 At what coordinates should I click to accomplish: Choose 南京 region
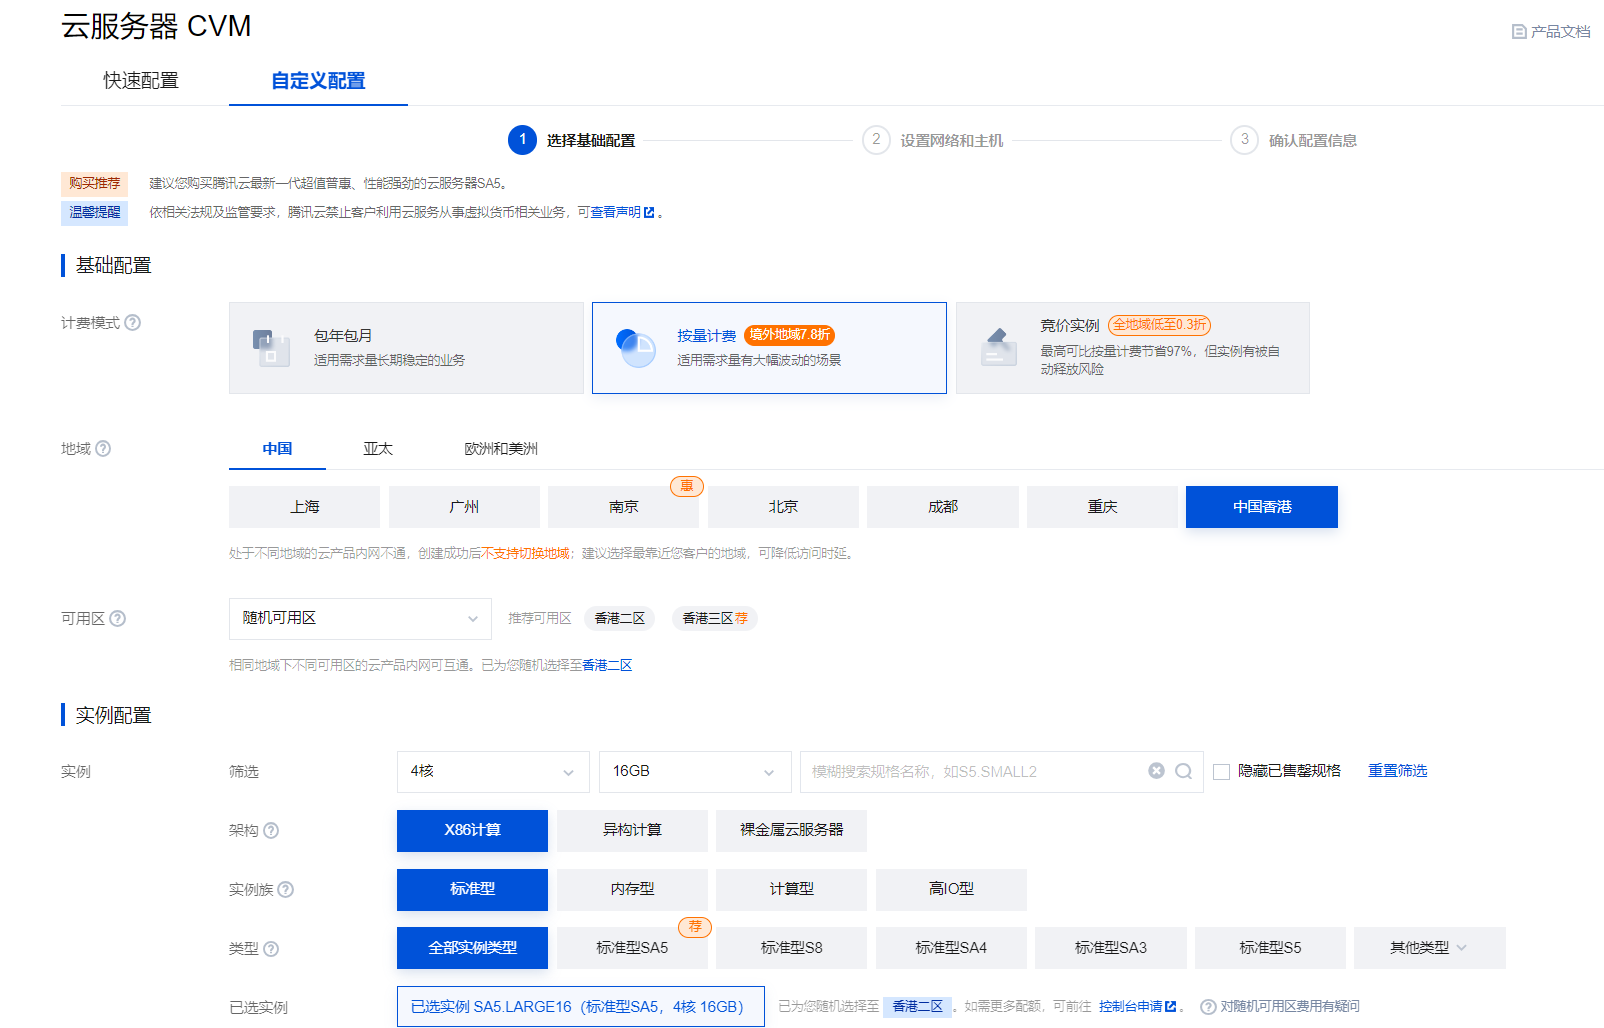(x=624, y=507)
